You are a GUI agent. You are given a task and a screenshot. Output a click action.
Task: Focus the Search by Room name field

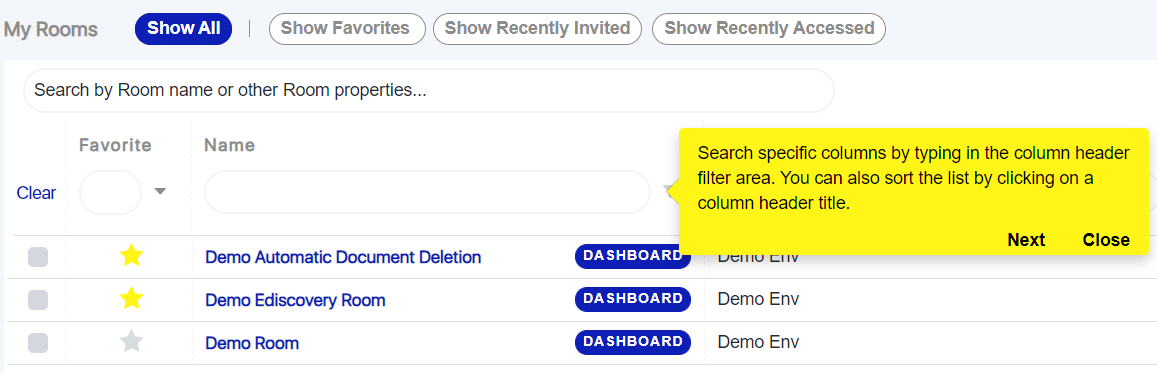pyautogui.click(x=429, y=91)
